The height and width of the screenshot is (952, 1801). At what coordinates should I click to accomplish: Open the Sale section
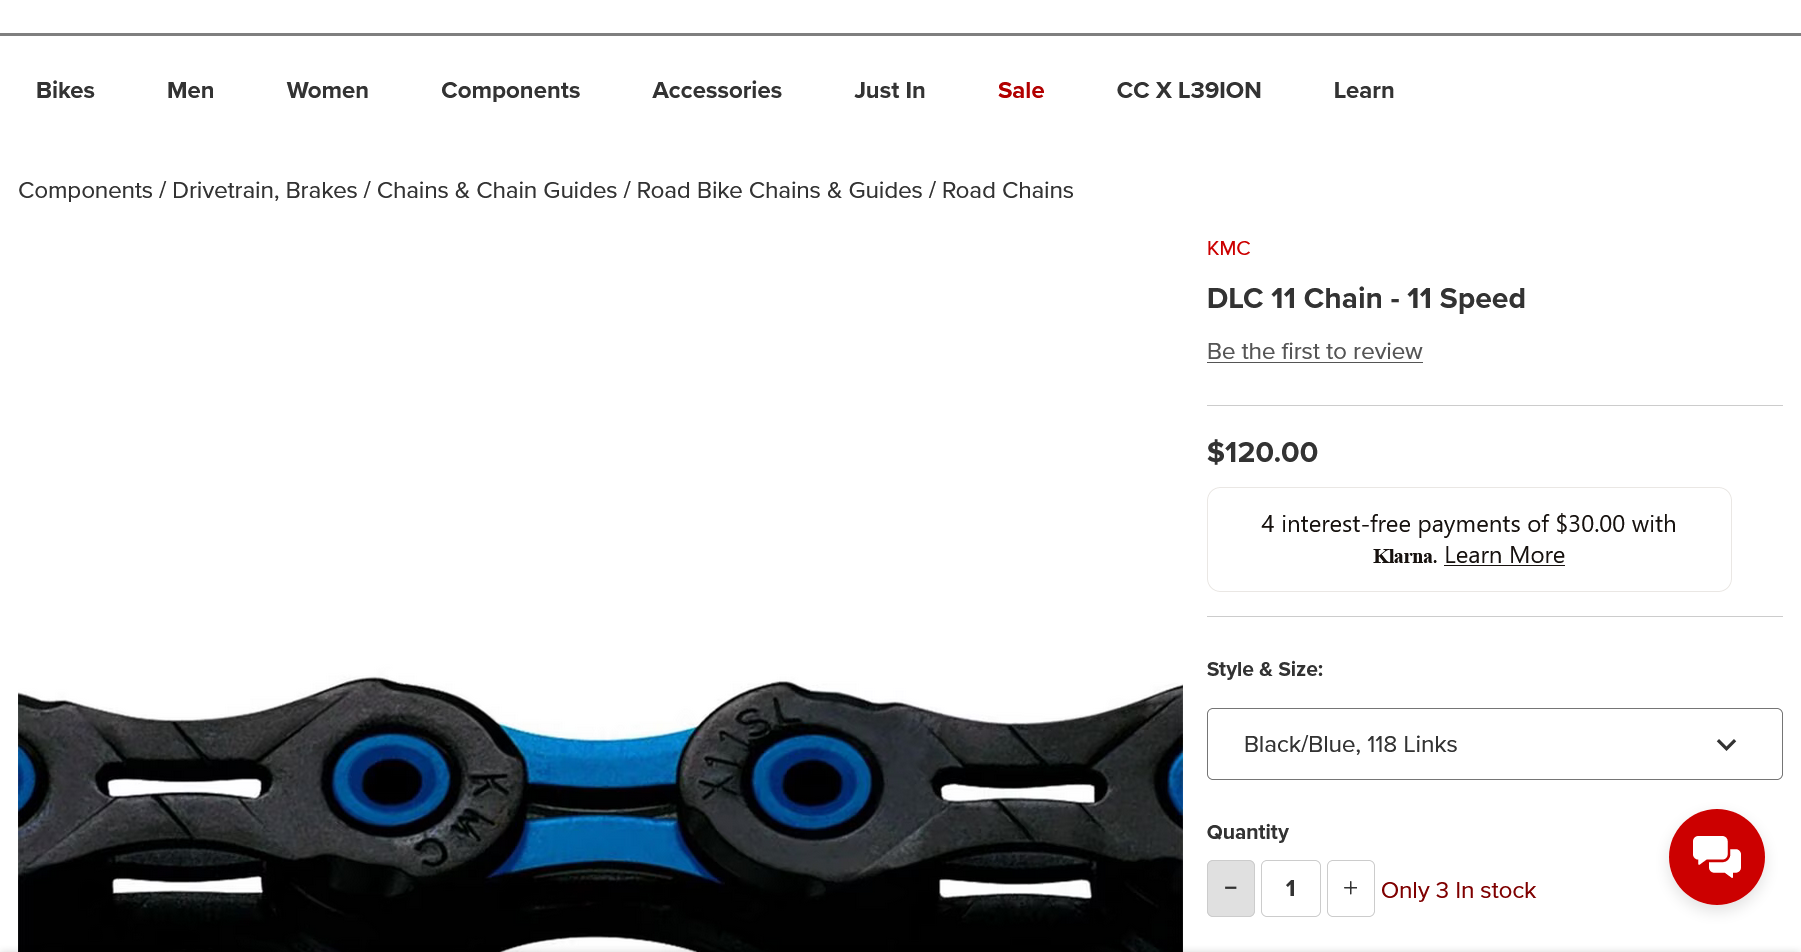[1021, 90]
